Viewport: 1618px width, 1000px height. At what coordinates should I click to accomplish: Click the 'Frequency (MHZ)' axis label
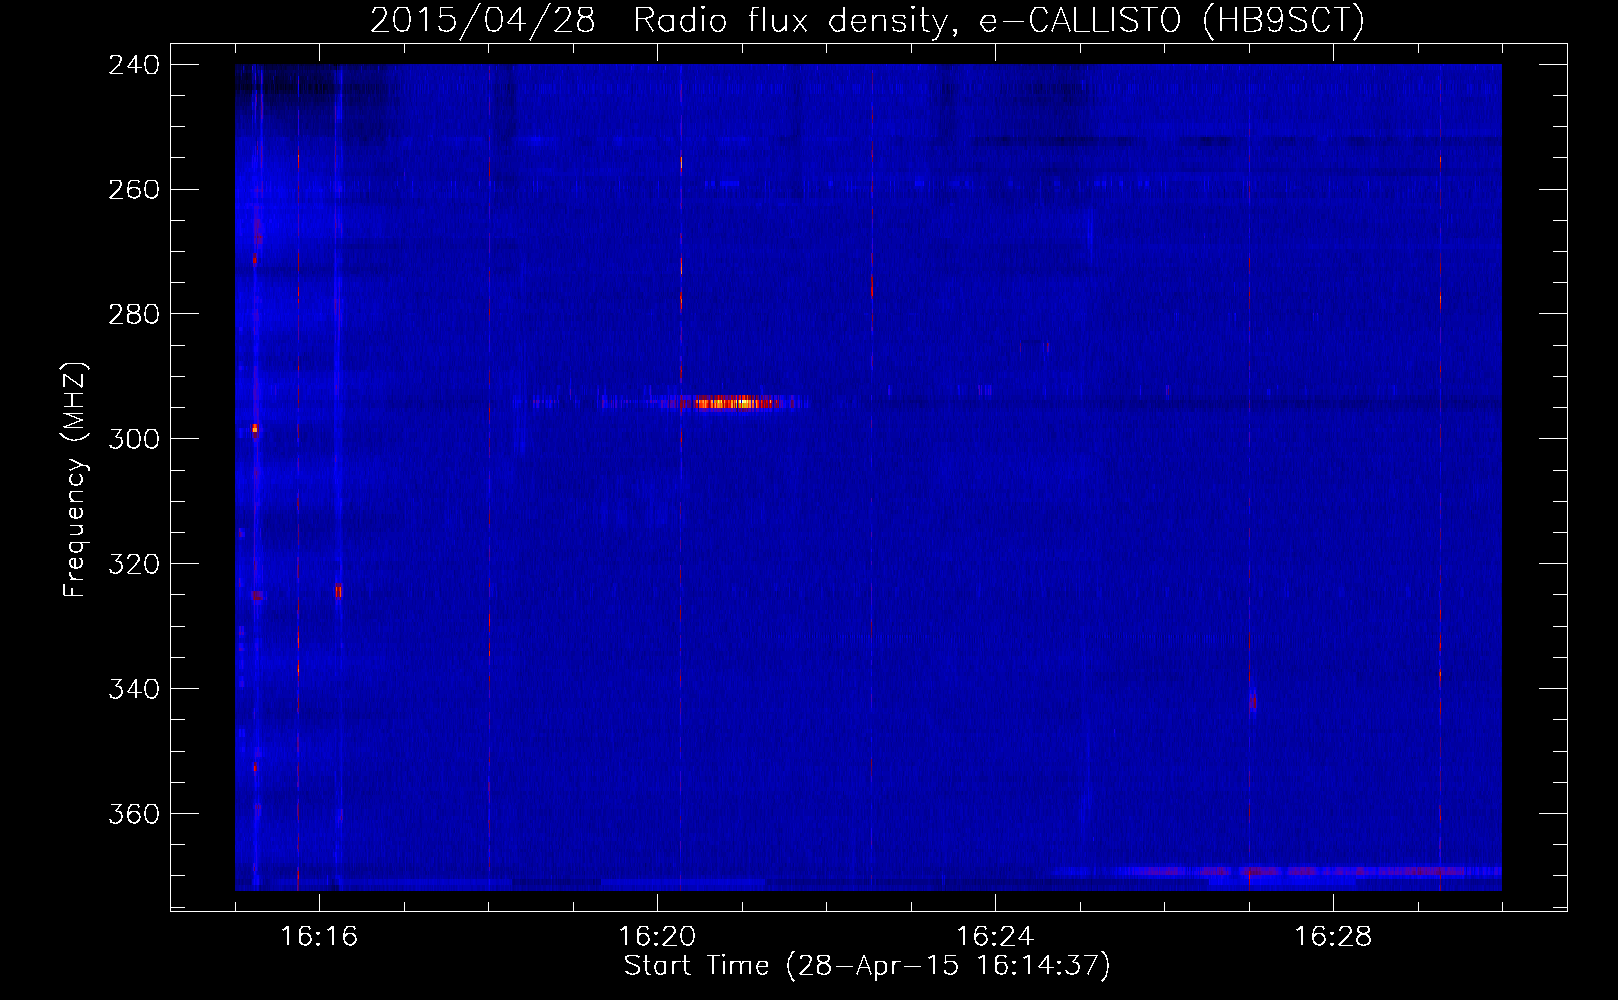click(75, 480)
